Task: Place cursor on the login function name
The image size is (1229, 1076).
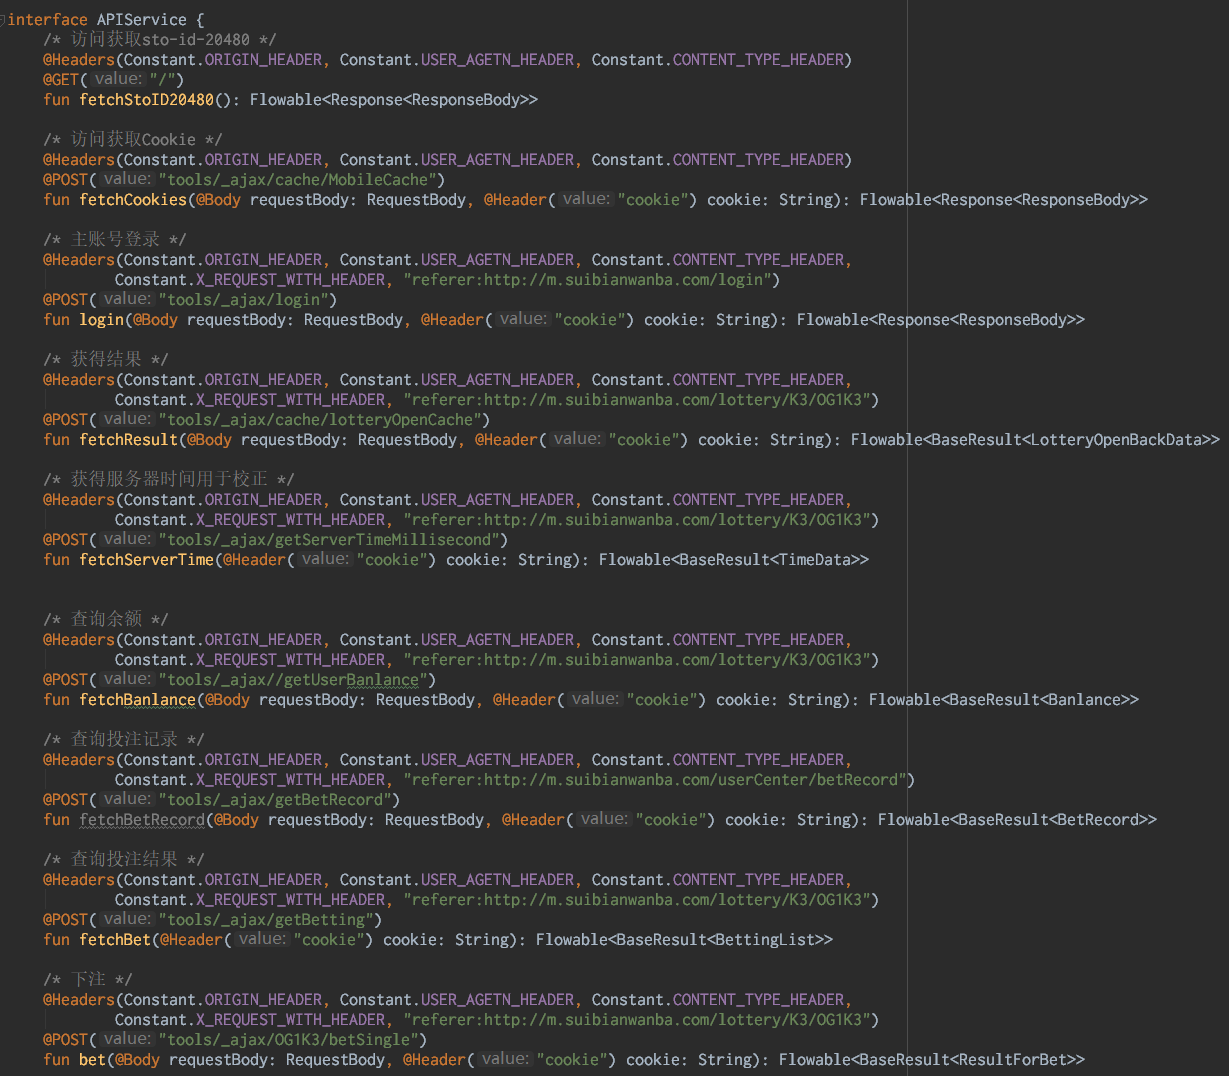Action: pos(101,320)
